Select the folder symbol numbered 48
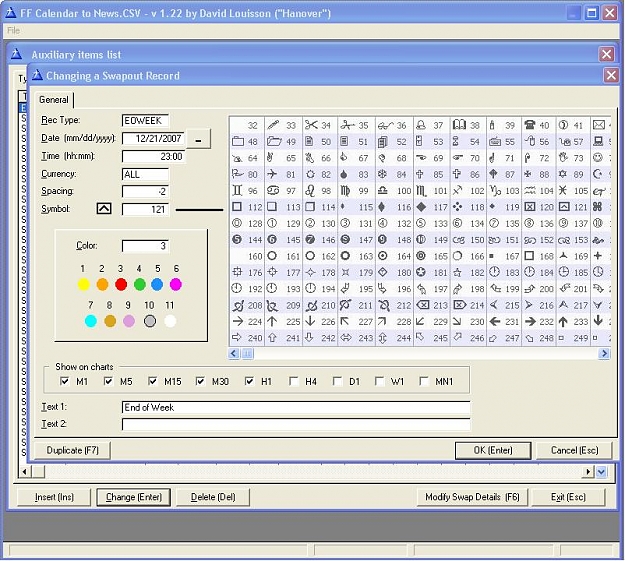625x561 pixels. tap(238, 141)
